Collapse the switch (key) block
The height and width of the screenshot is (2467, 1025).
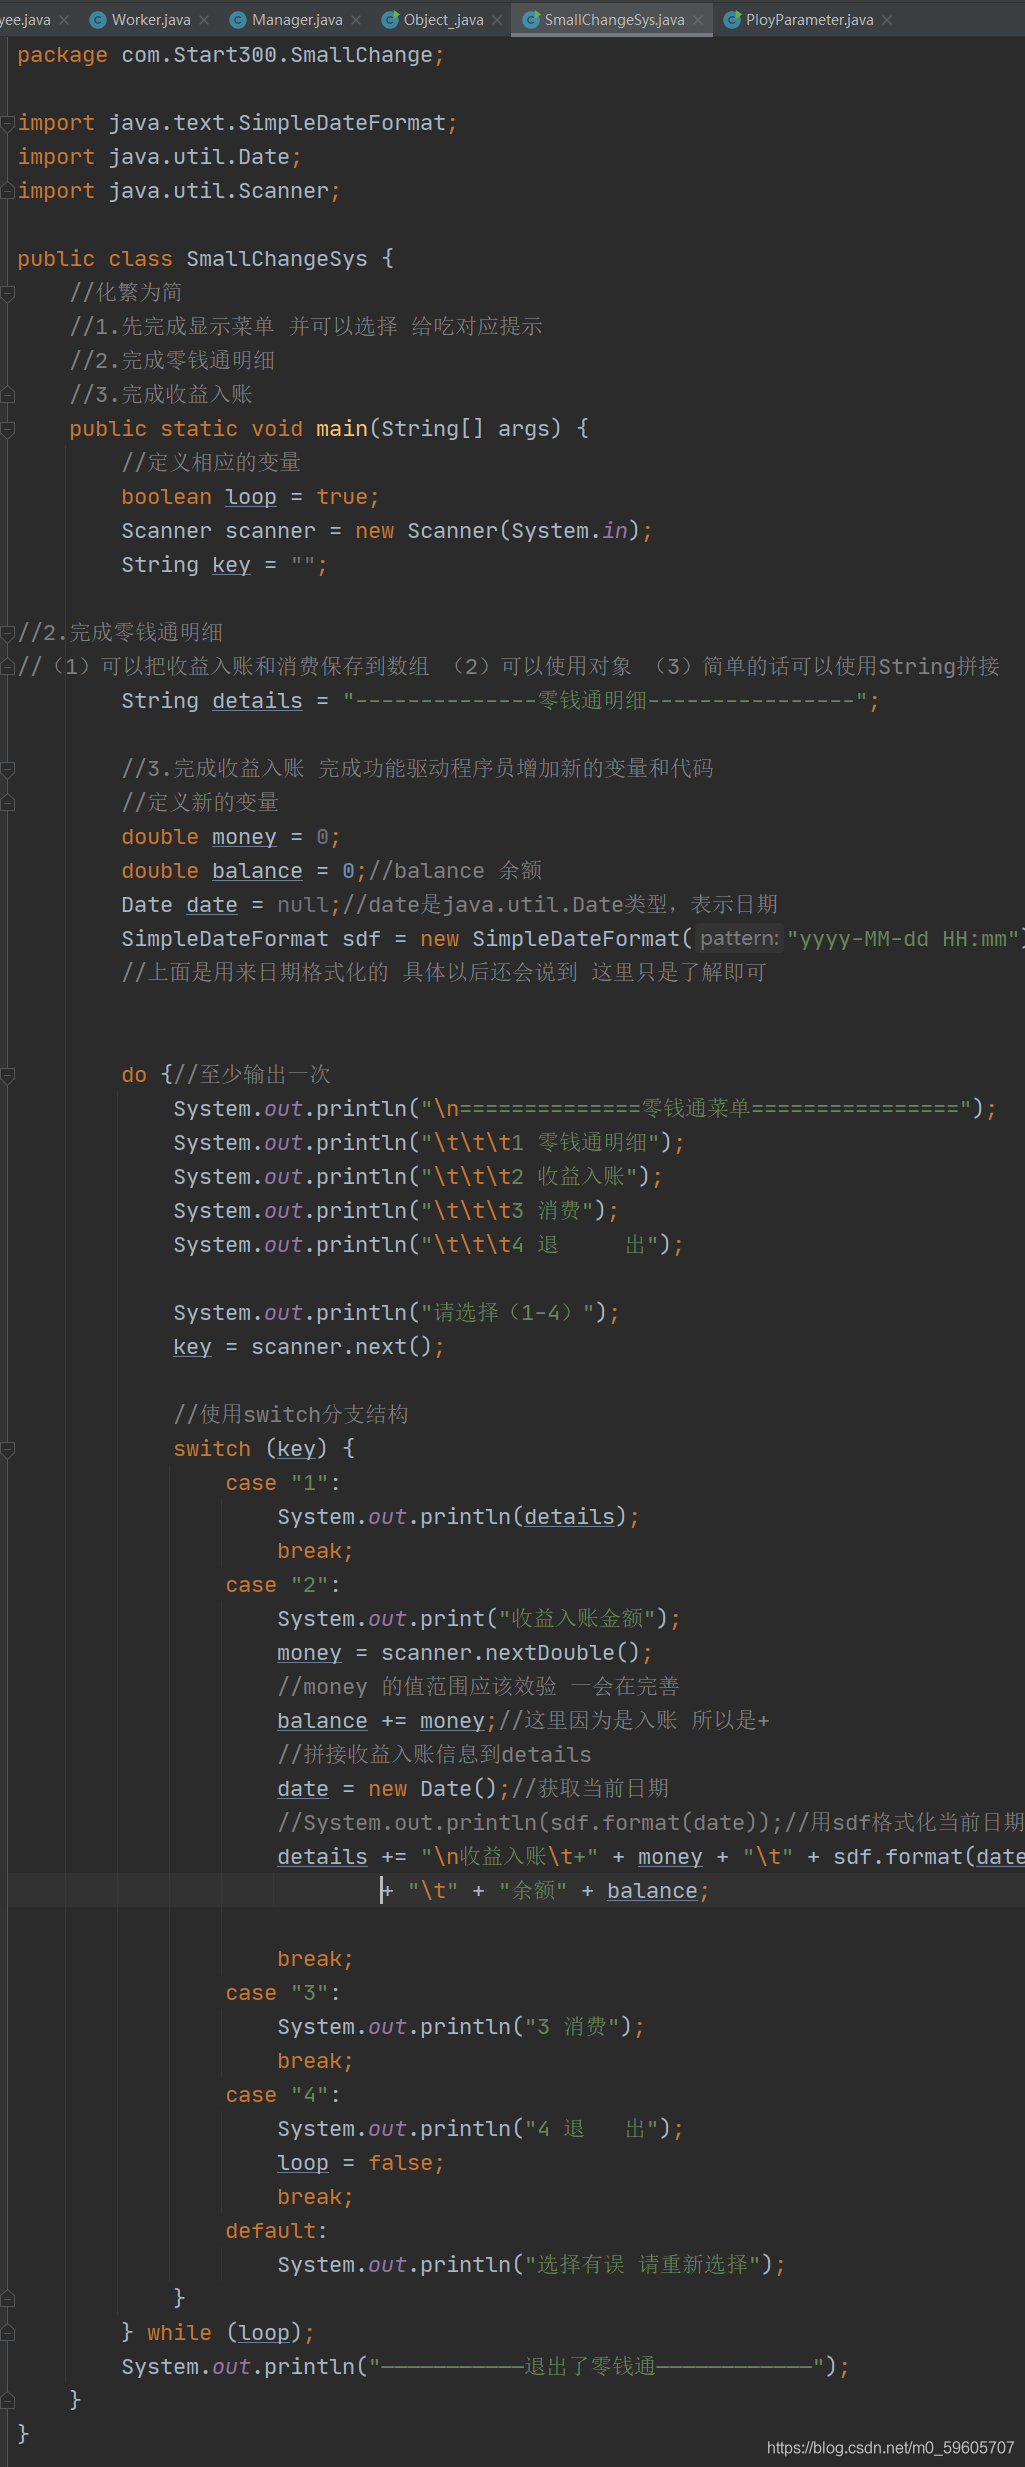click(x=8, y=1449)
